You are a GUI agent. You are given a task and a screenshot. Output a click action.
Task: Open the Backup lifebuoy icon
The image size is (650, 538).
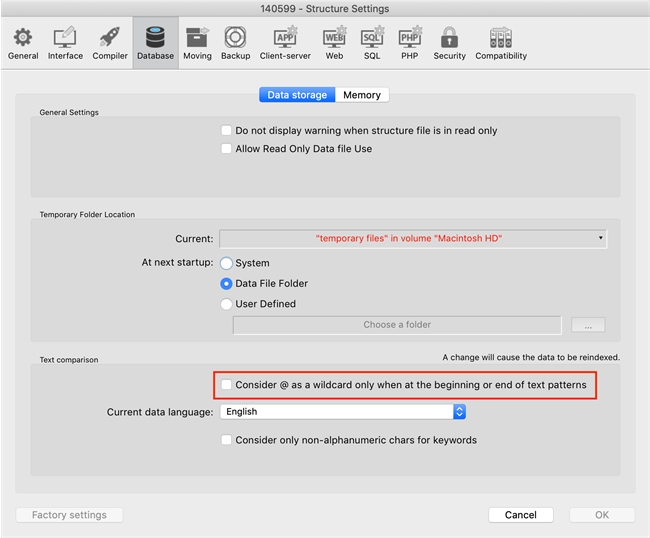pyautogui.click(x=236, y=42)
